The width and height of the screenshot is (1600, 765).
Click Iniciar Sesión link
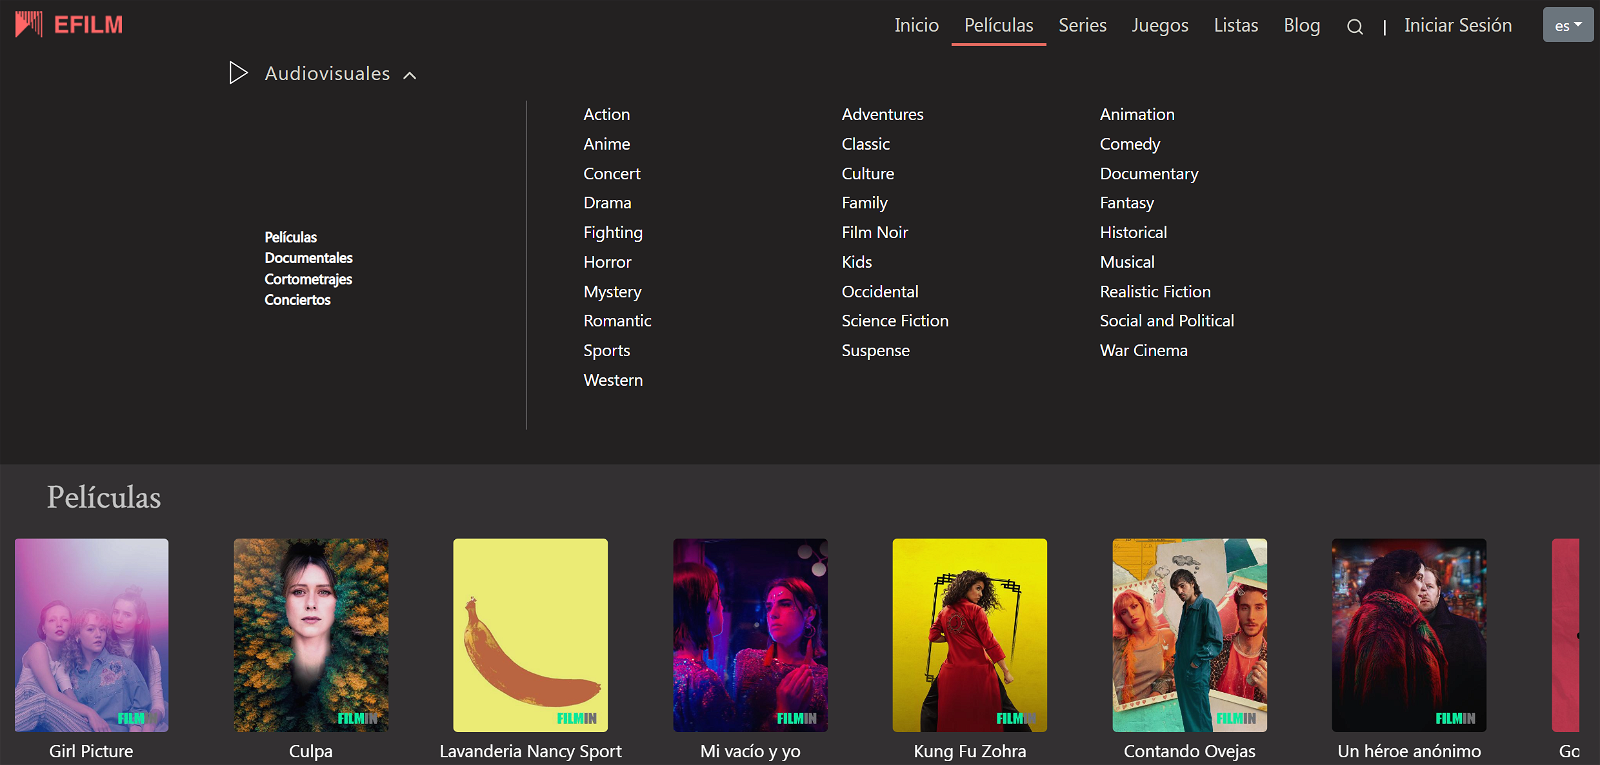1458,25
